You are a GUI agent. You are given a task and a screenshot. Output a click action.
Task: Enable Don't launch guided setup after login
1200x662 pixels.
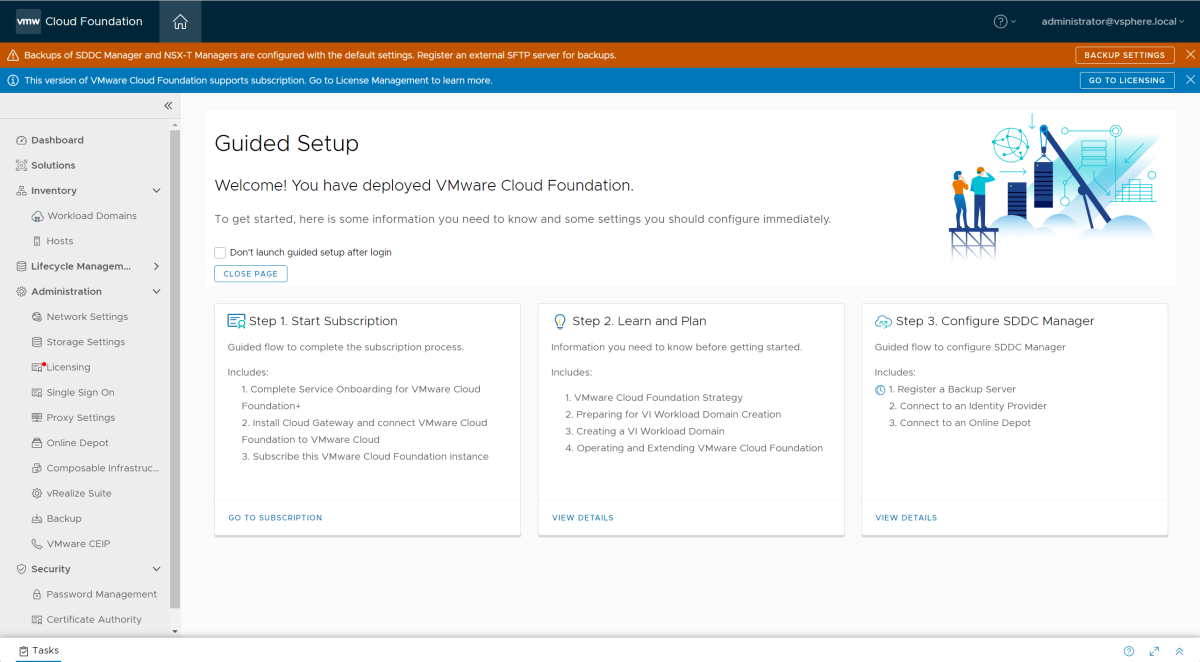click(220, 253)
